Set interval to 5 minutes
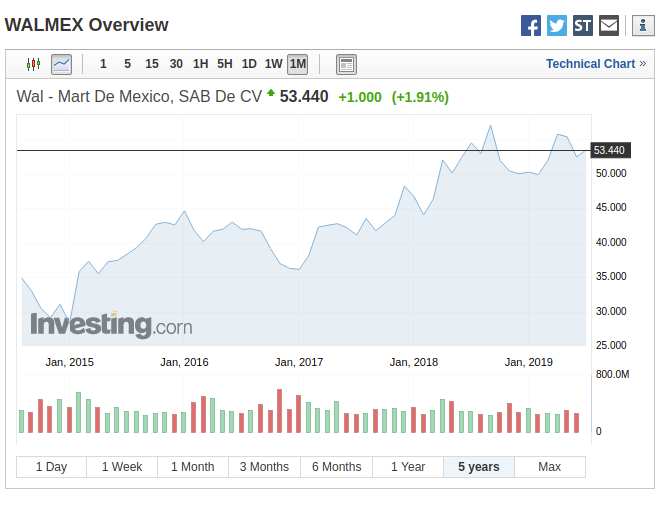This screenshot has height=505, width=660. (128, 64)
